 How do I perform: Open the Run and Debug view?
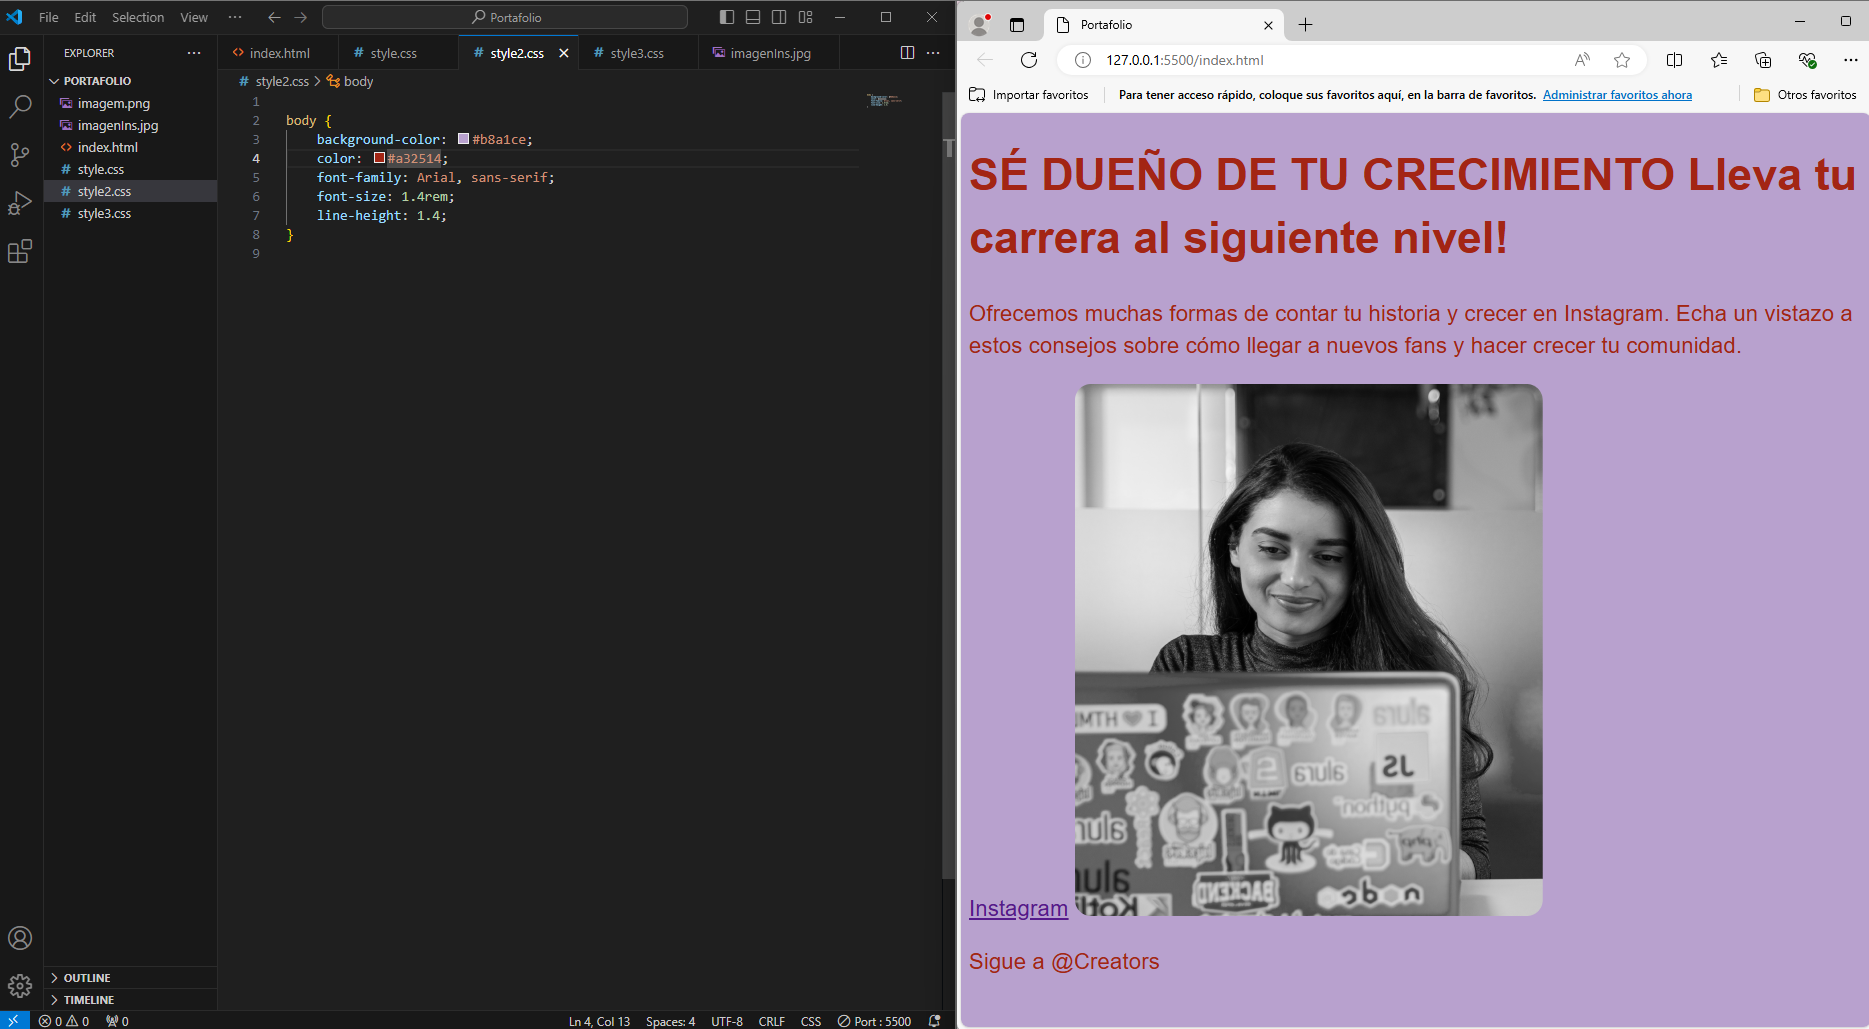20,202
